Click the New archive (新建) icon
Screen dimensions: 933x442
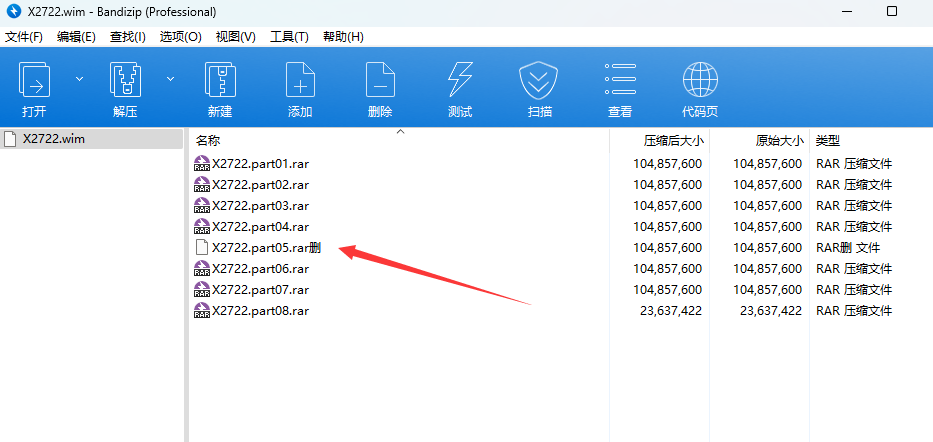pos(220,79)
